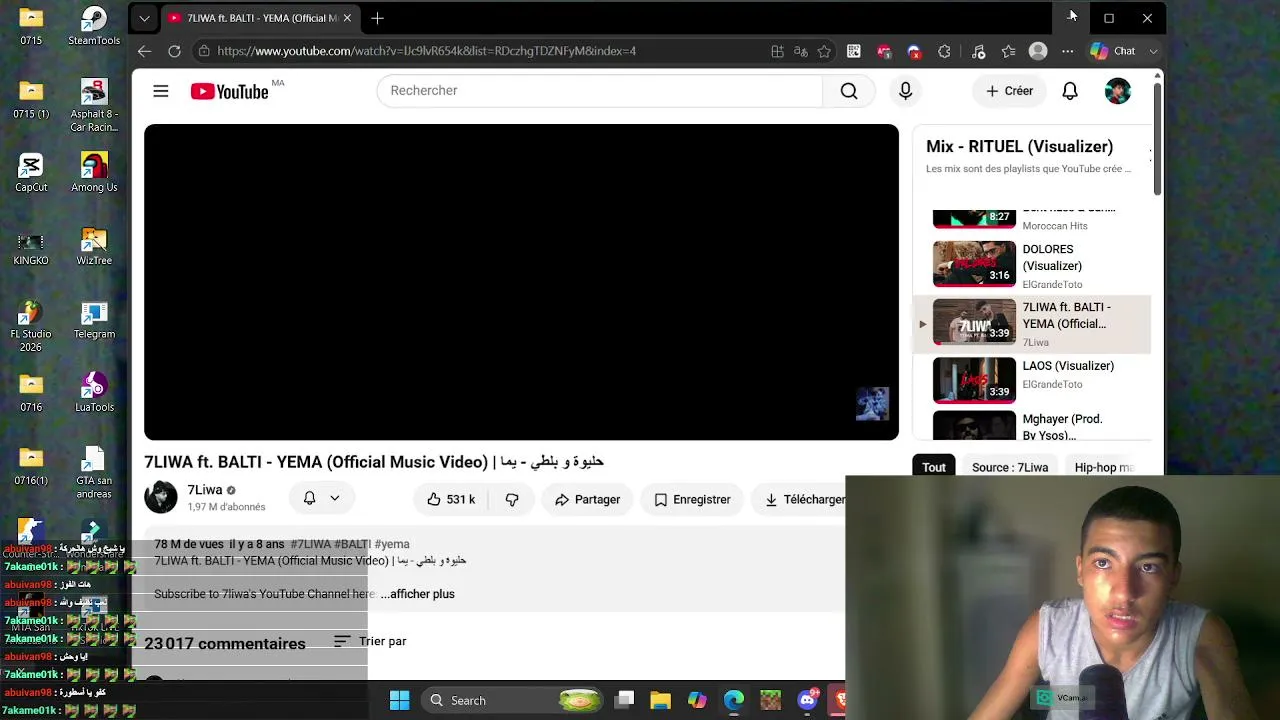Viewport: 1280px width, 720px height.
Task: Click the Partager share button
Action: [587, 499]
